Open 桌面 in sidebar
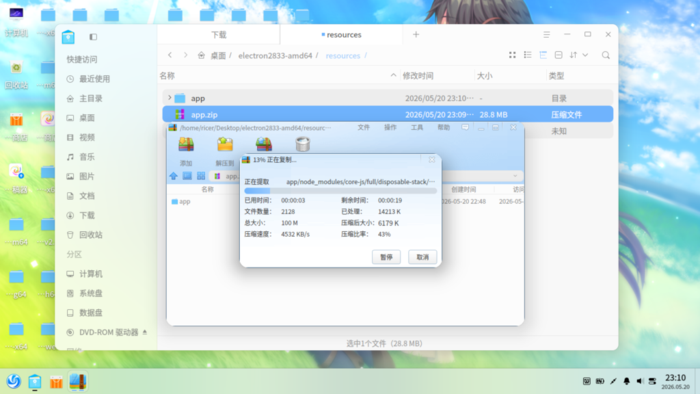Image resolution: width=700 pixels, height=394 pixels. (81, 118)
